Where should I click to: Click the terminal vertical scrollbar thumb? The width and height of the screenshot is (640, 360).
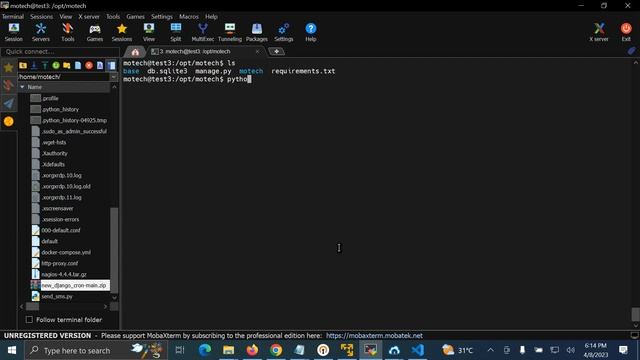pyautogui.click(x=635, y=314)
